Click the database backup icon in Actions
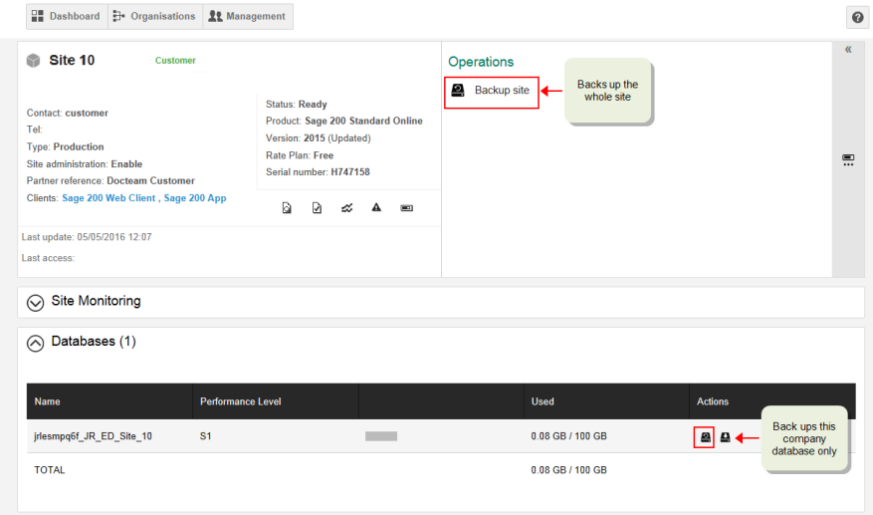Viewport: 873px width, 515px height. (x=704, y=437)
